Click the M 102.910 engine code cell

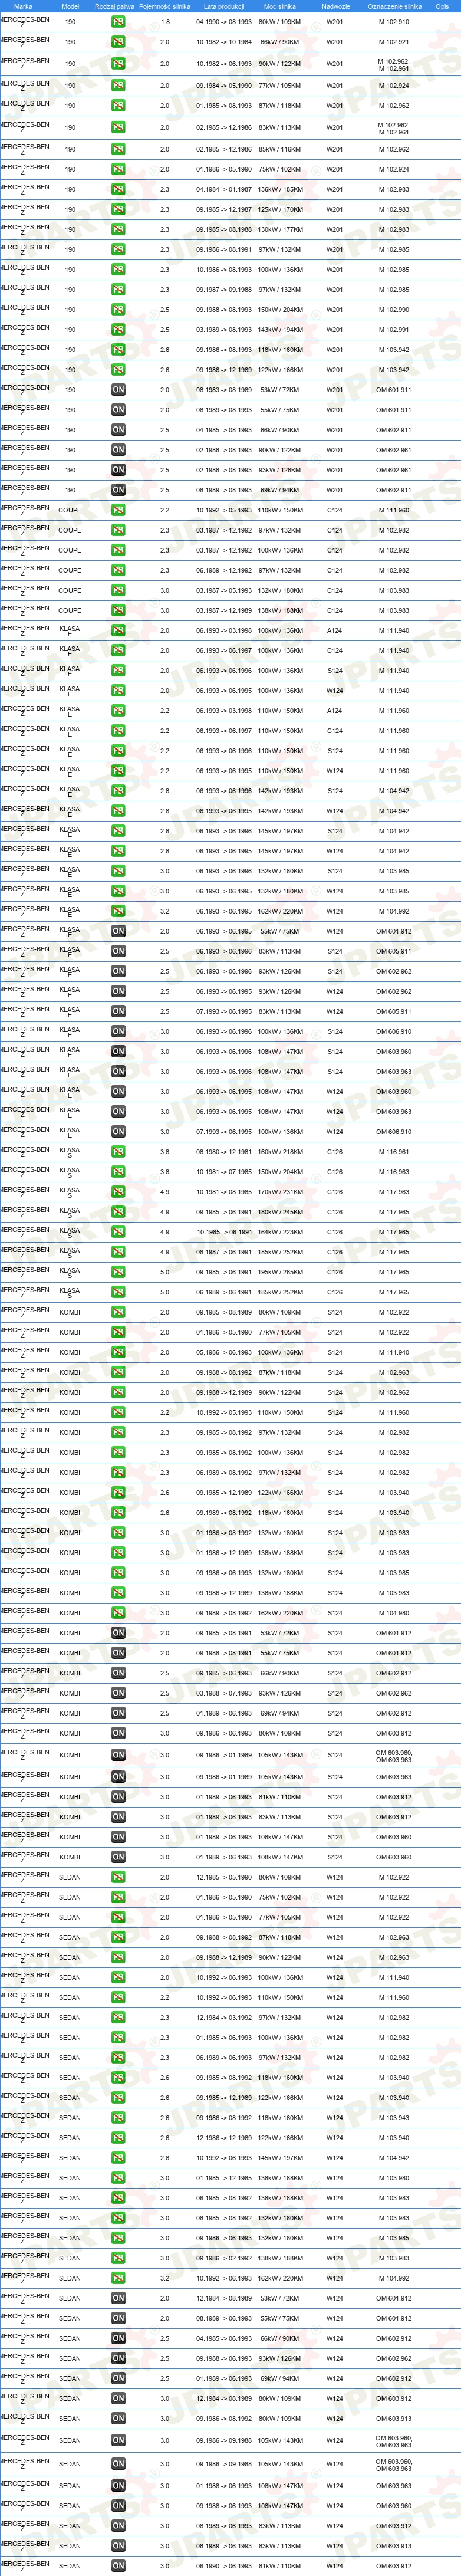tap(394, 22)
